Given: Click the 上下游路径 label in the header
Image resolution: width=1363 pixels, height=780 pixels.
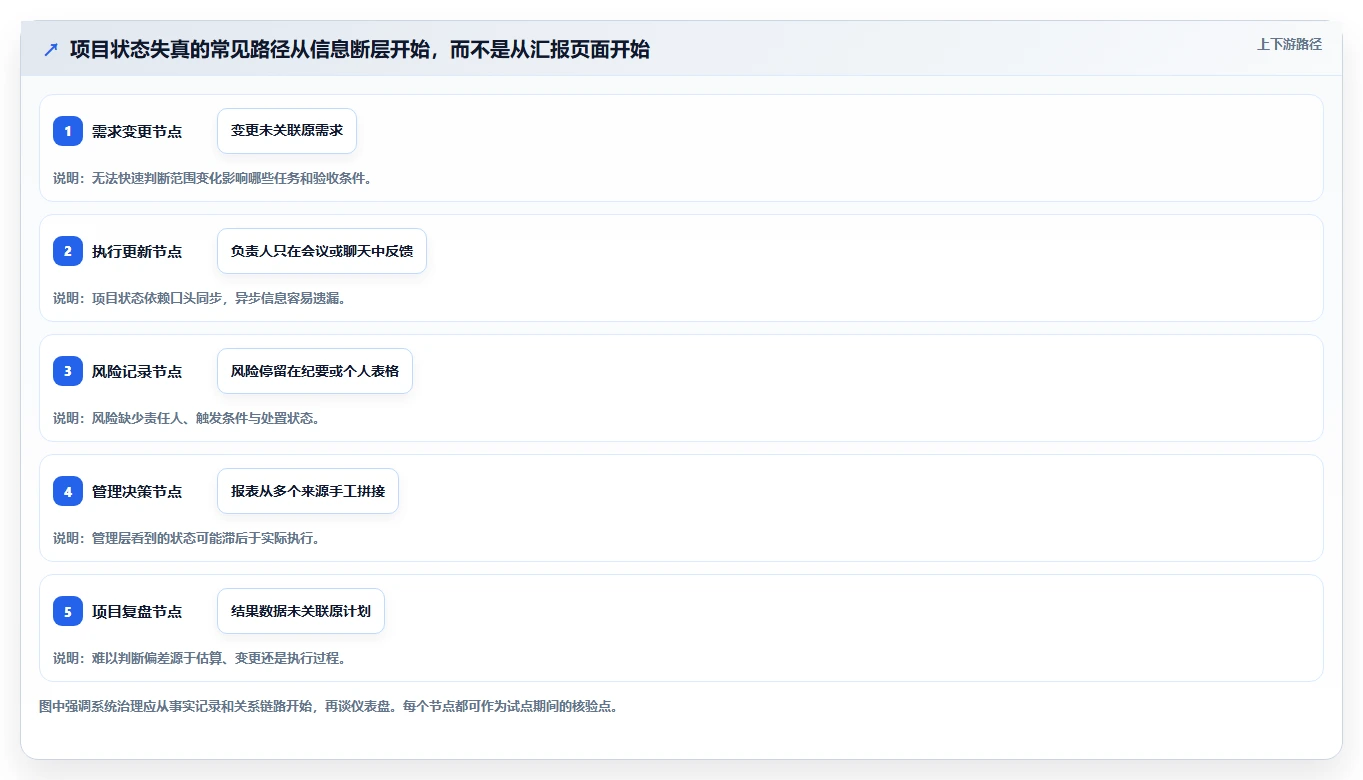Looking at the screenshot, I should pos(1289,44).
